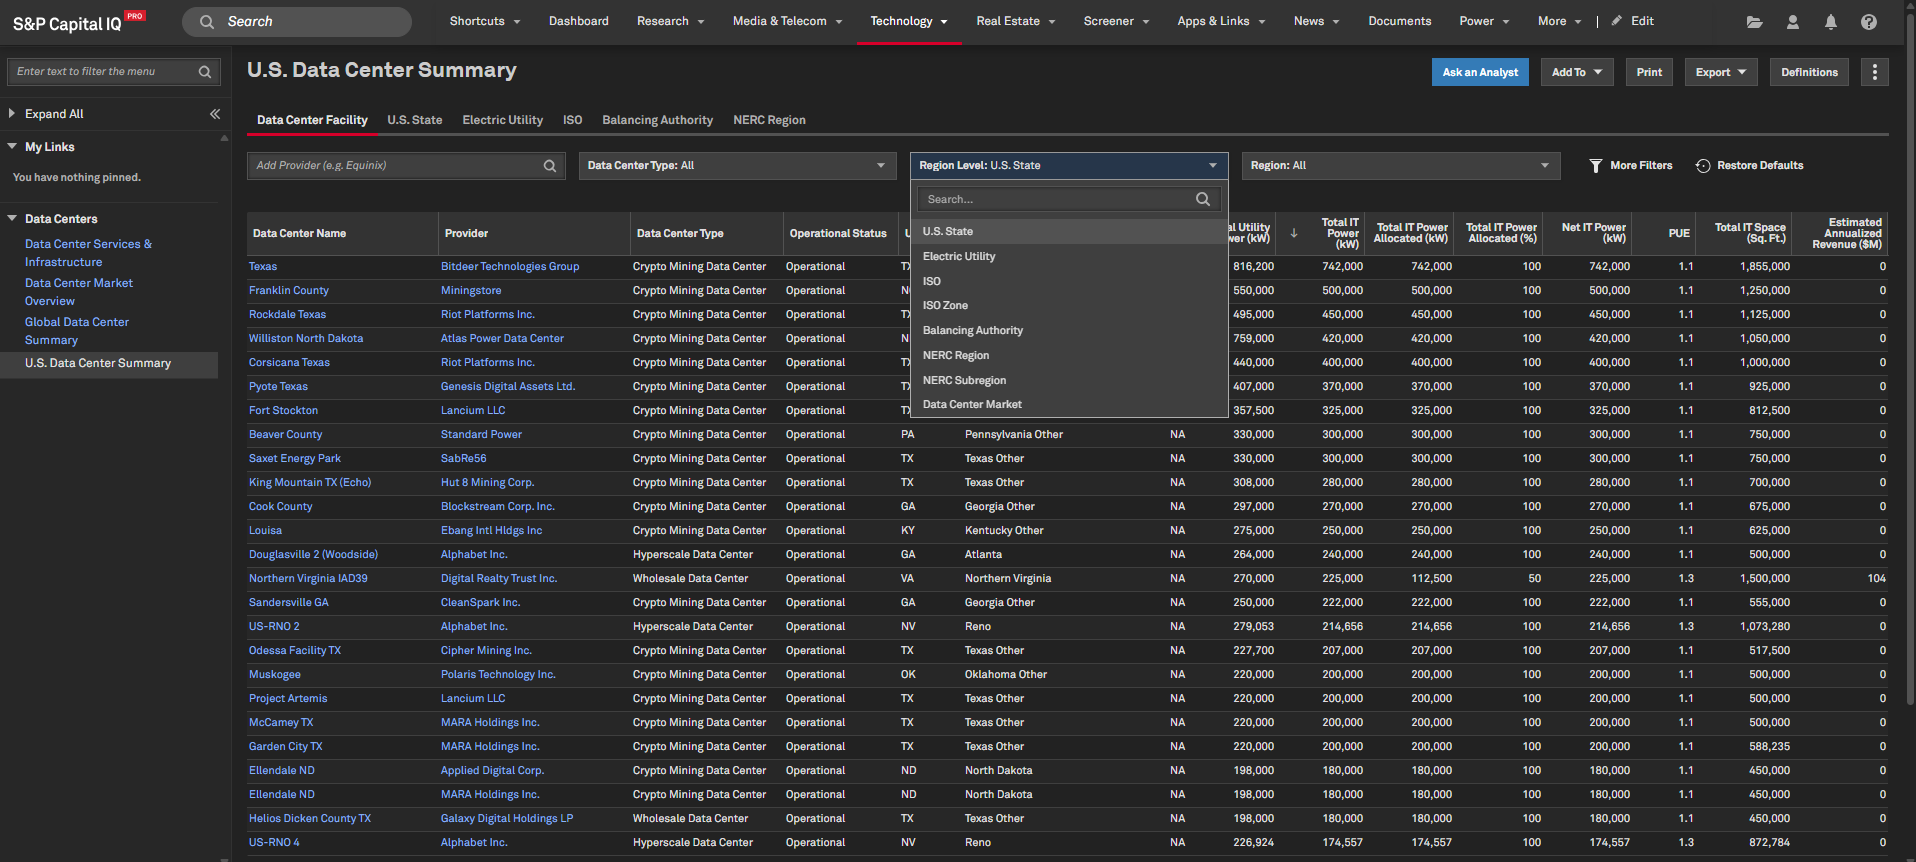This screenshot has height=862, width=1916.
Task: Open the News menu
Action: pyautogui.click(x=1316, y=21)
